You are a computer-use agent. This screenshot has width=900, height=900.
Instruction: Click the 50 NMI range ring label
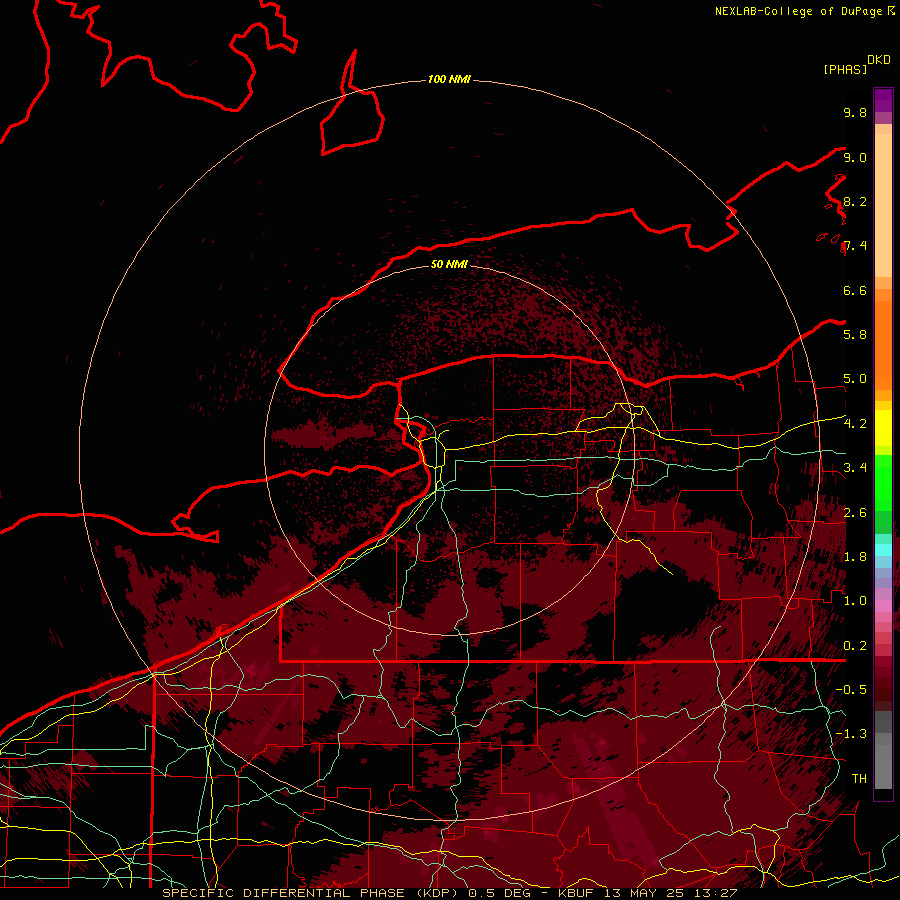[x=449, y=264]
